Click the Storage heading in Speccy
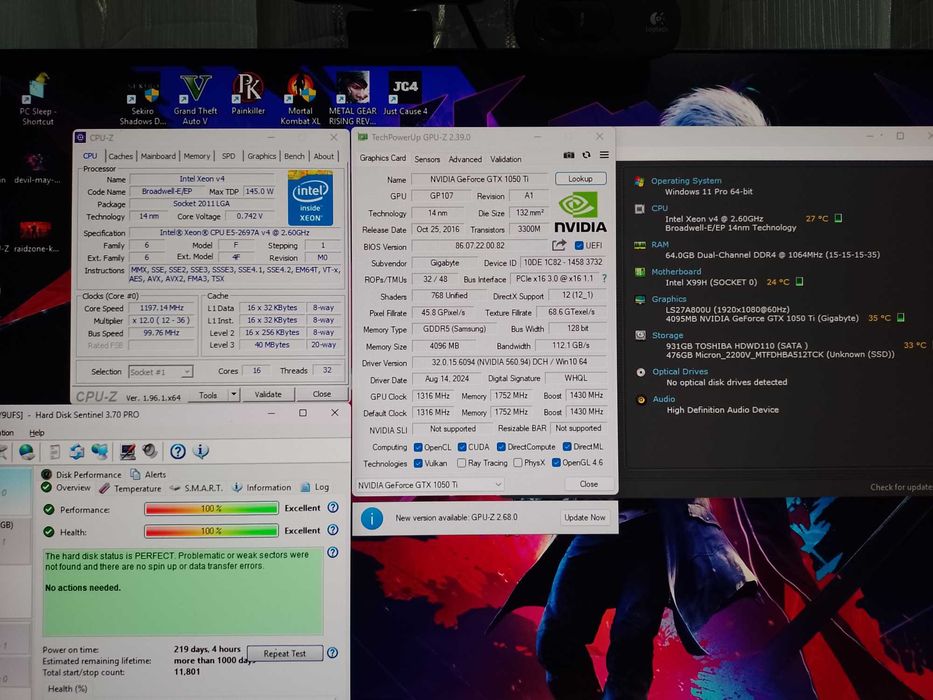933x700 pixels. click(x=667, y=335)
